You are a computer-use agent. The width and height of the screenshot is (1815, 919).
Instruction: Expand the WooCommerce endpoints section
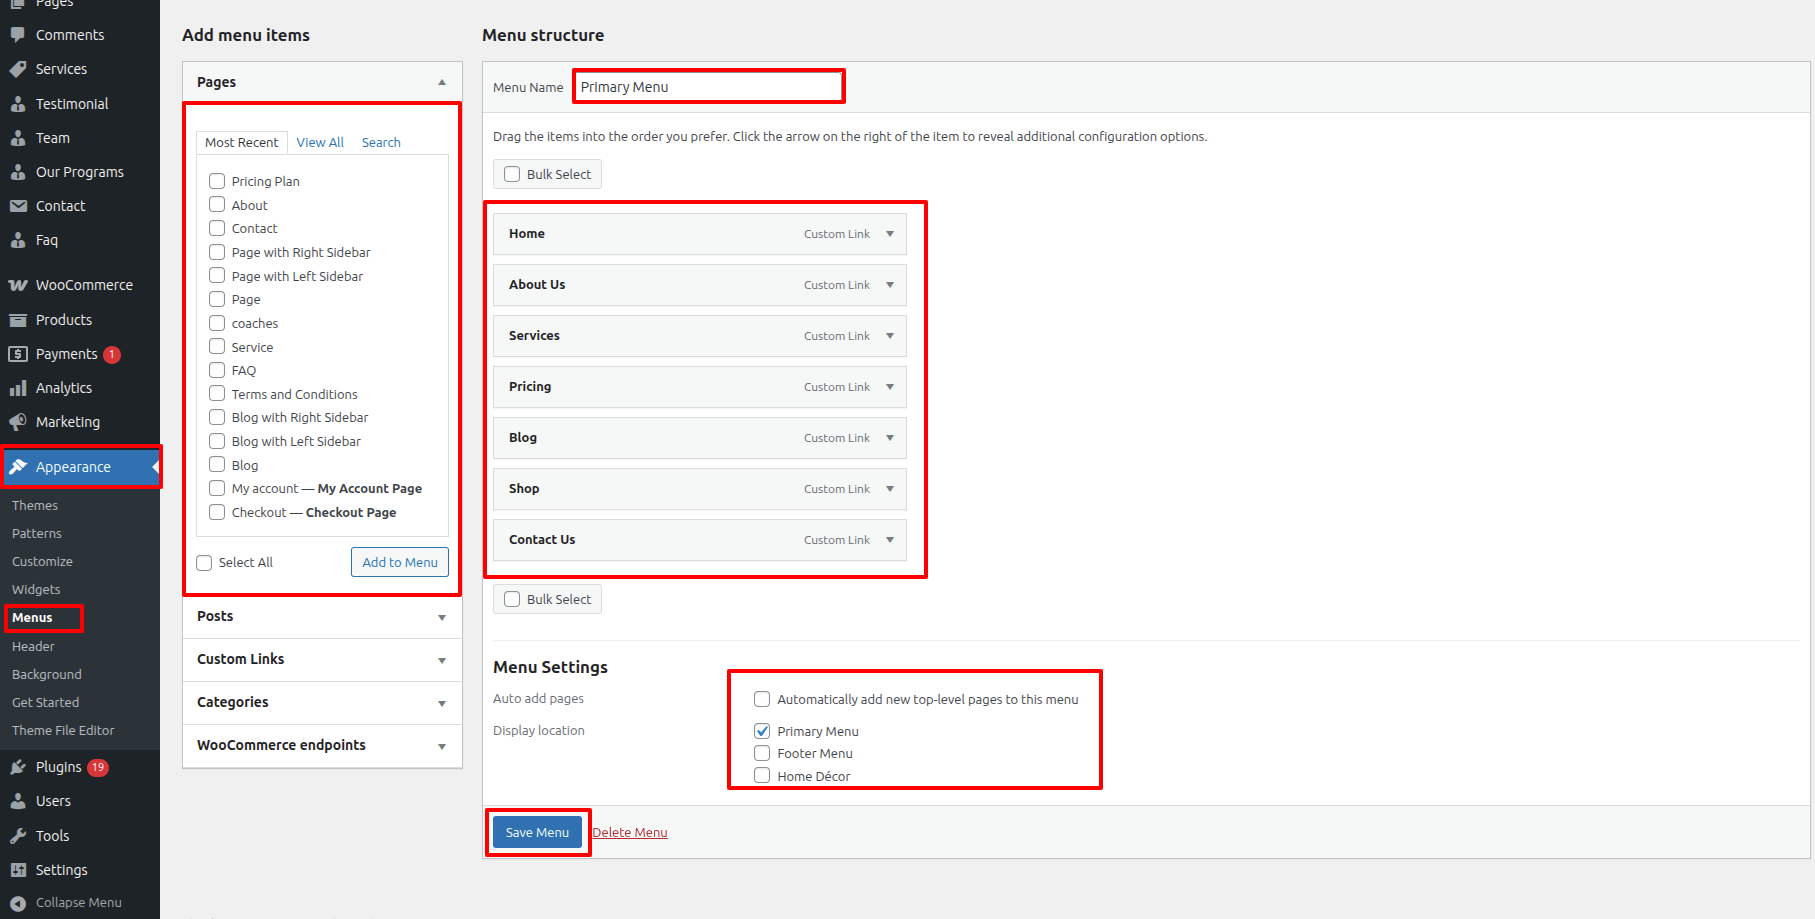(442, 746)
